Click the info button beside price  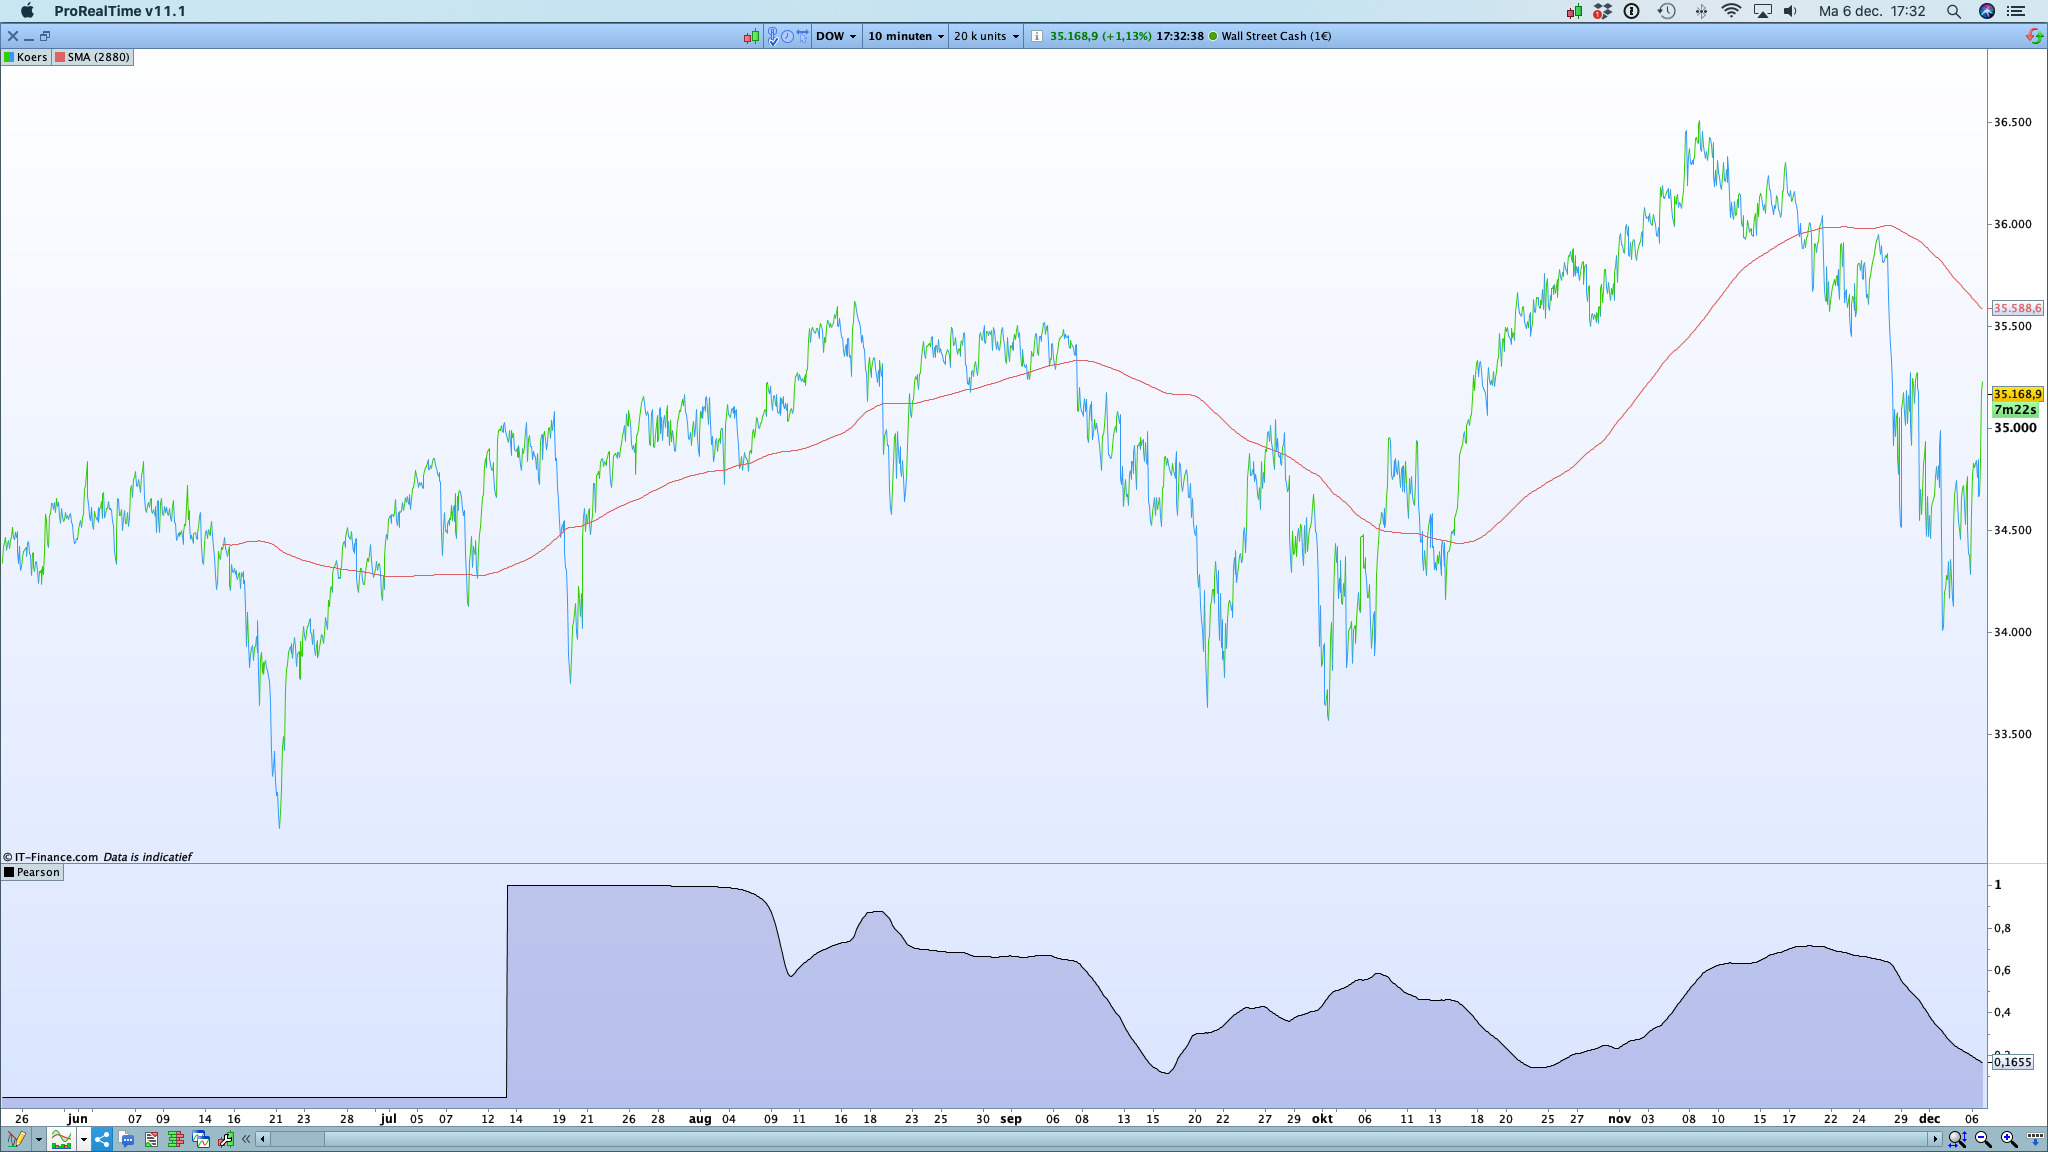coord(1037,36)
